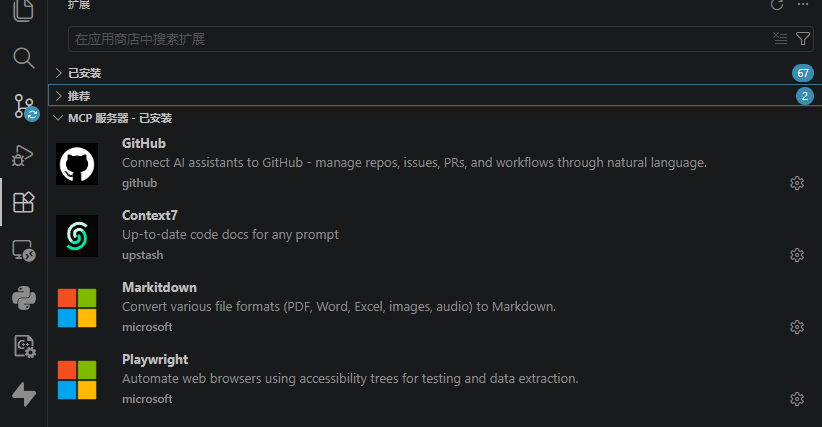The image size is (822, 427).
Task: Click the lightning bolt activity bar icon
Action: point(23,394)
